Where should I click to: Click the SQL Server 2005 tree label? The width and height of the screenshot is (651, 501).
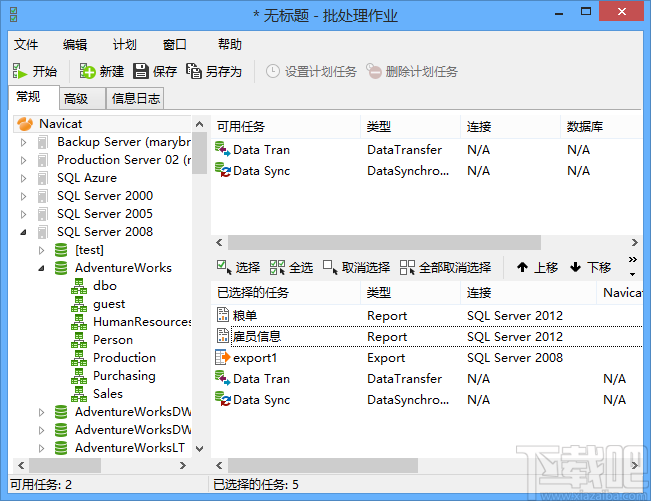point(105,214)
